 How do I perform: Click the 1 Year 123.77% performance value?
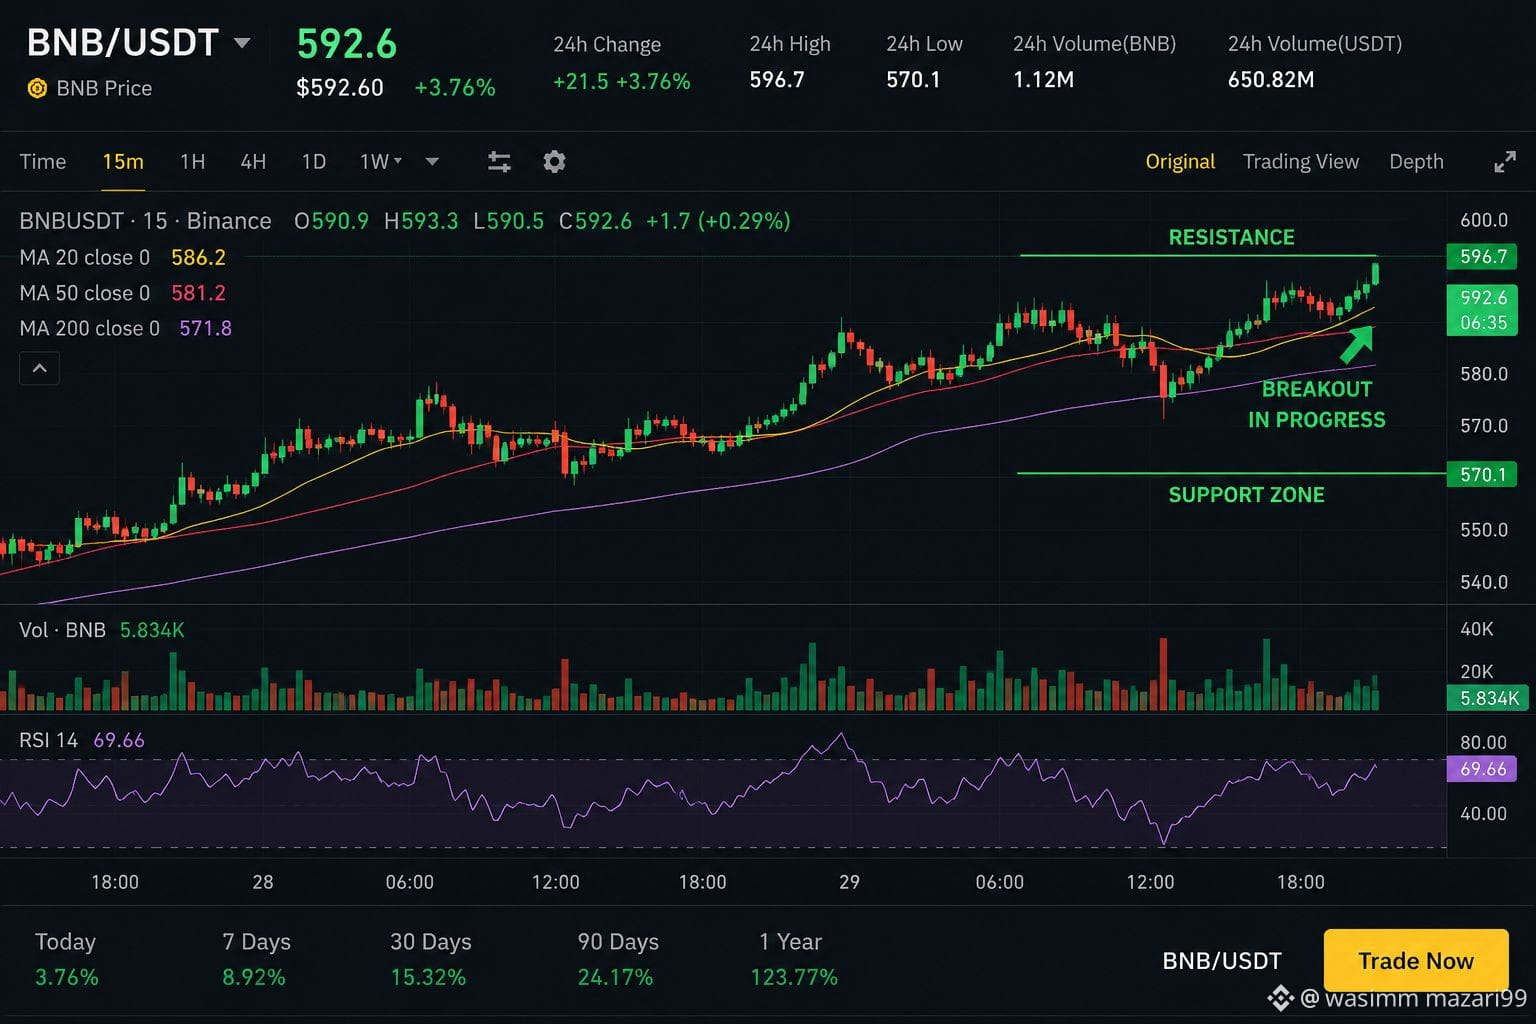794,977
